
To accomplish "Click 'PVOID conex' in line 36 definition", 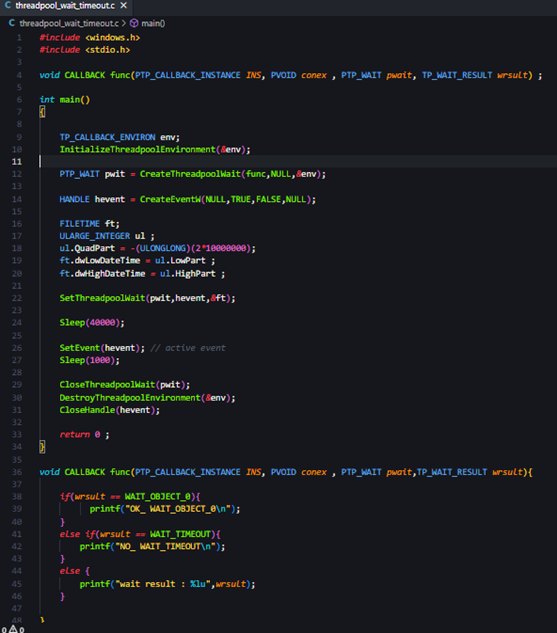I will 299,472.
